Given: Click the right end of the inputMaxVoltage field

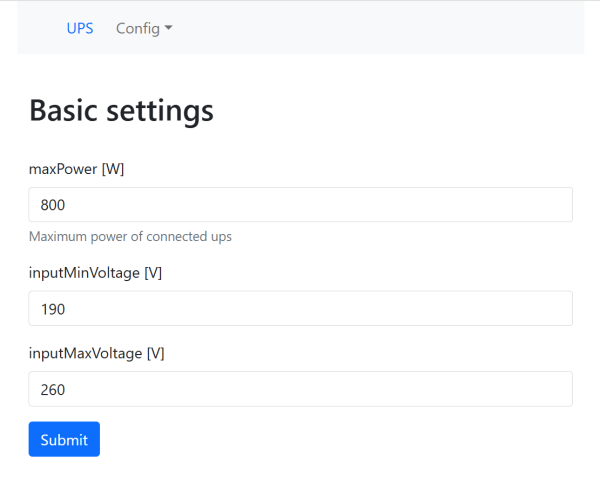Looking at the screenshot, I should pos(555,390).
